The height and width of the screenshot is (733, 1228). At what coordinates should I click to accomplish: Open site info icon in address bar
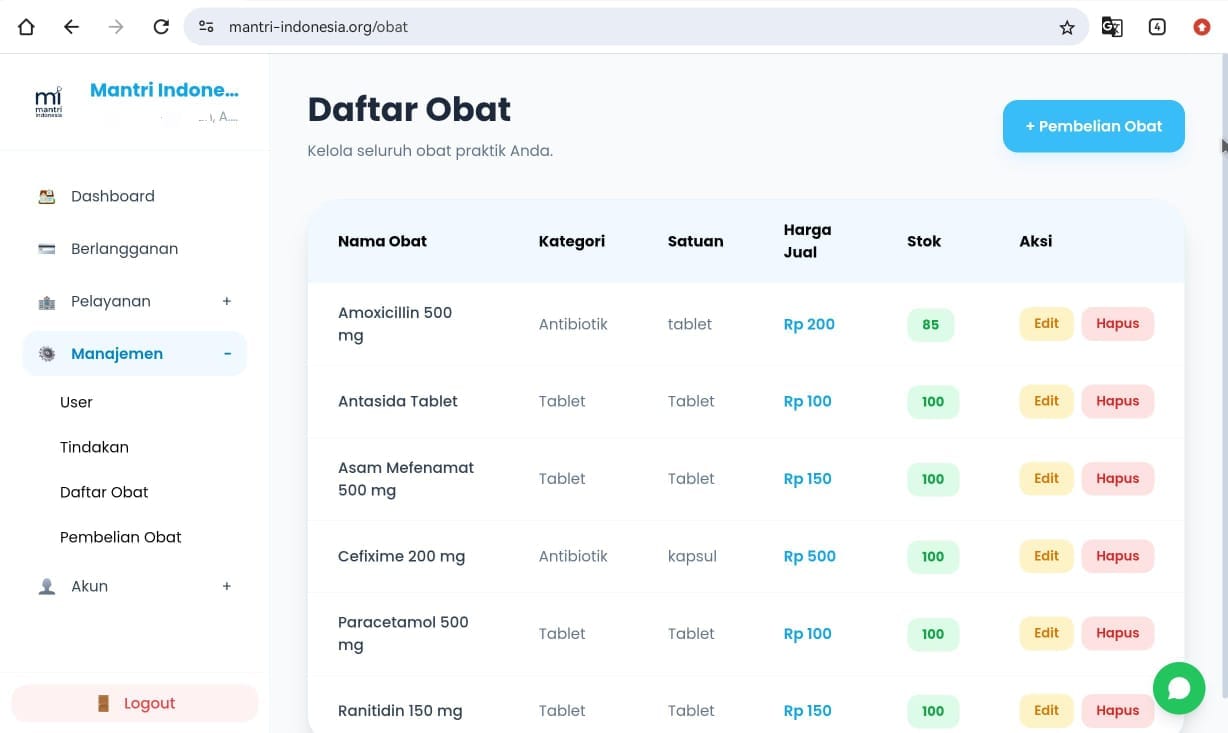pos(206,27)
